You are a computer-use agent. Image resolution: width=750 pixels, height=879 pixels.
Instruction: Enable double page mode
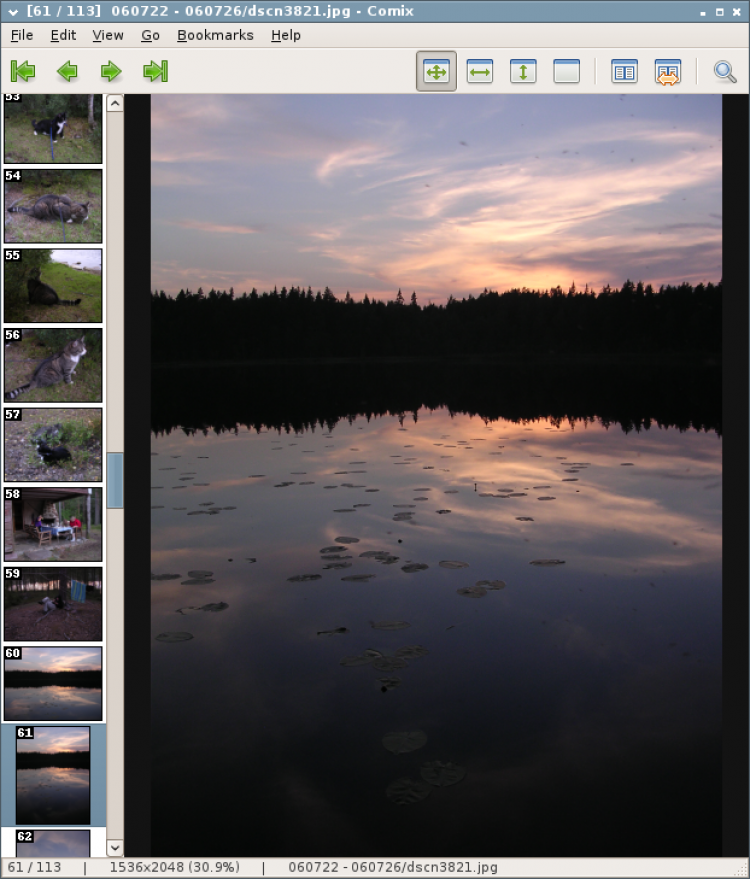click(x=624, y=72)
